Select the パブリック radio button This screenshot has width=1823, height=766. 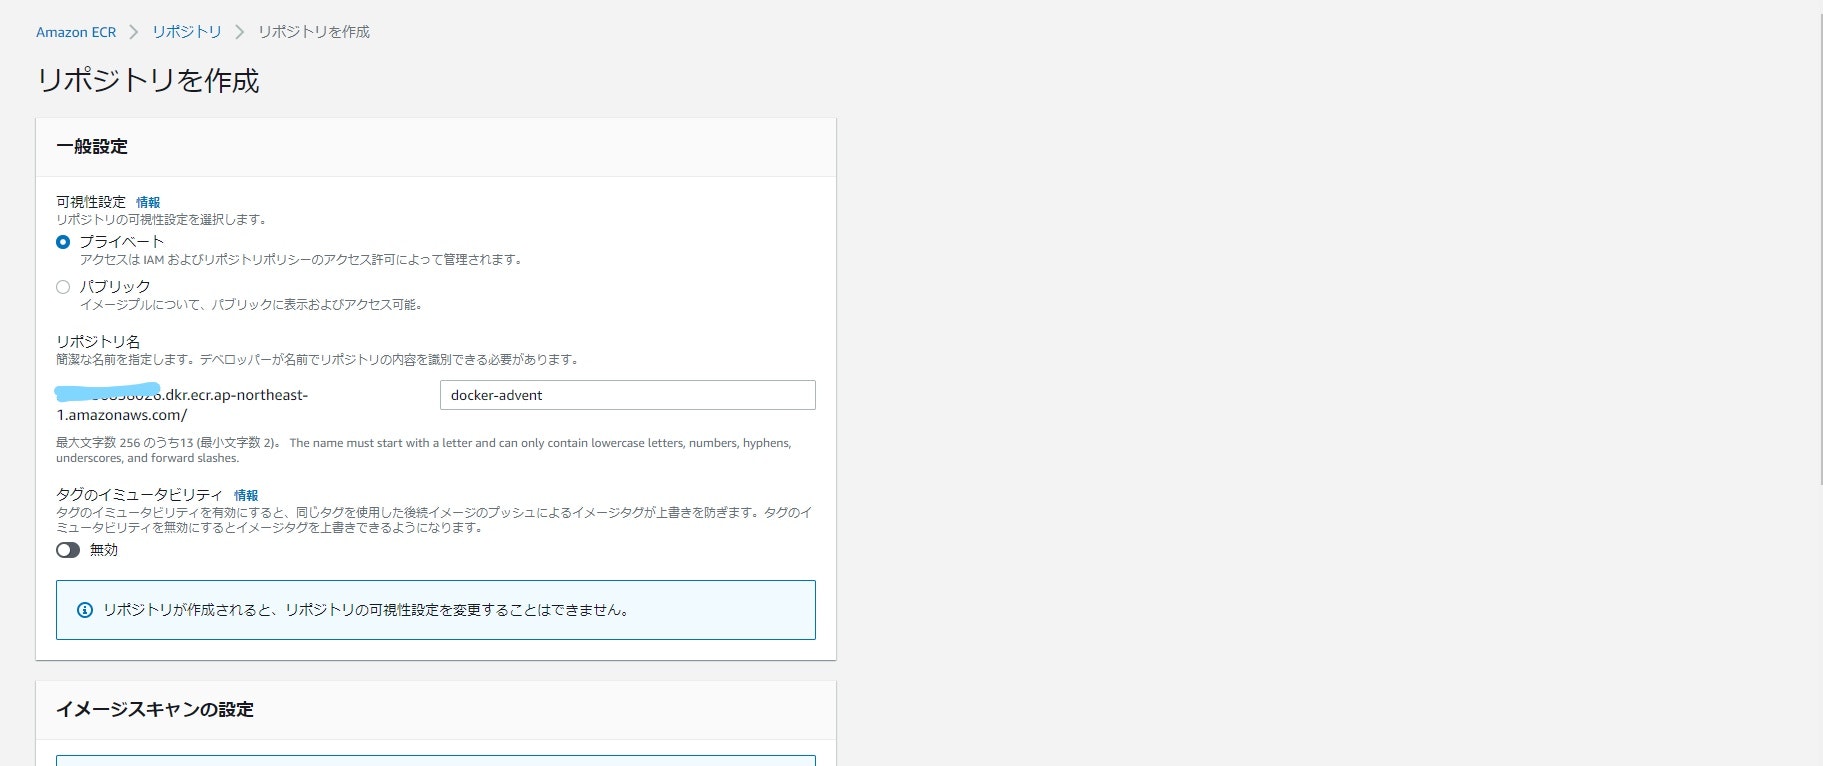point(63,287)
